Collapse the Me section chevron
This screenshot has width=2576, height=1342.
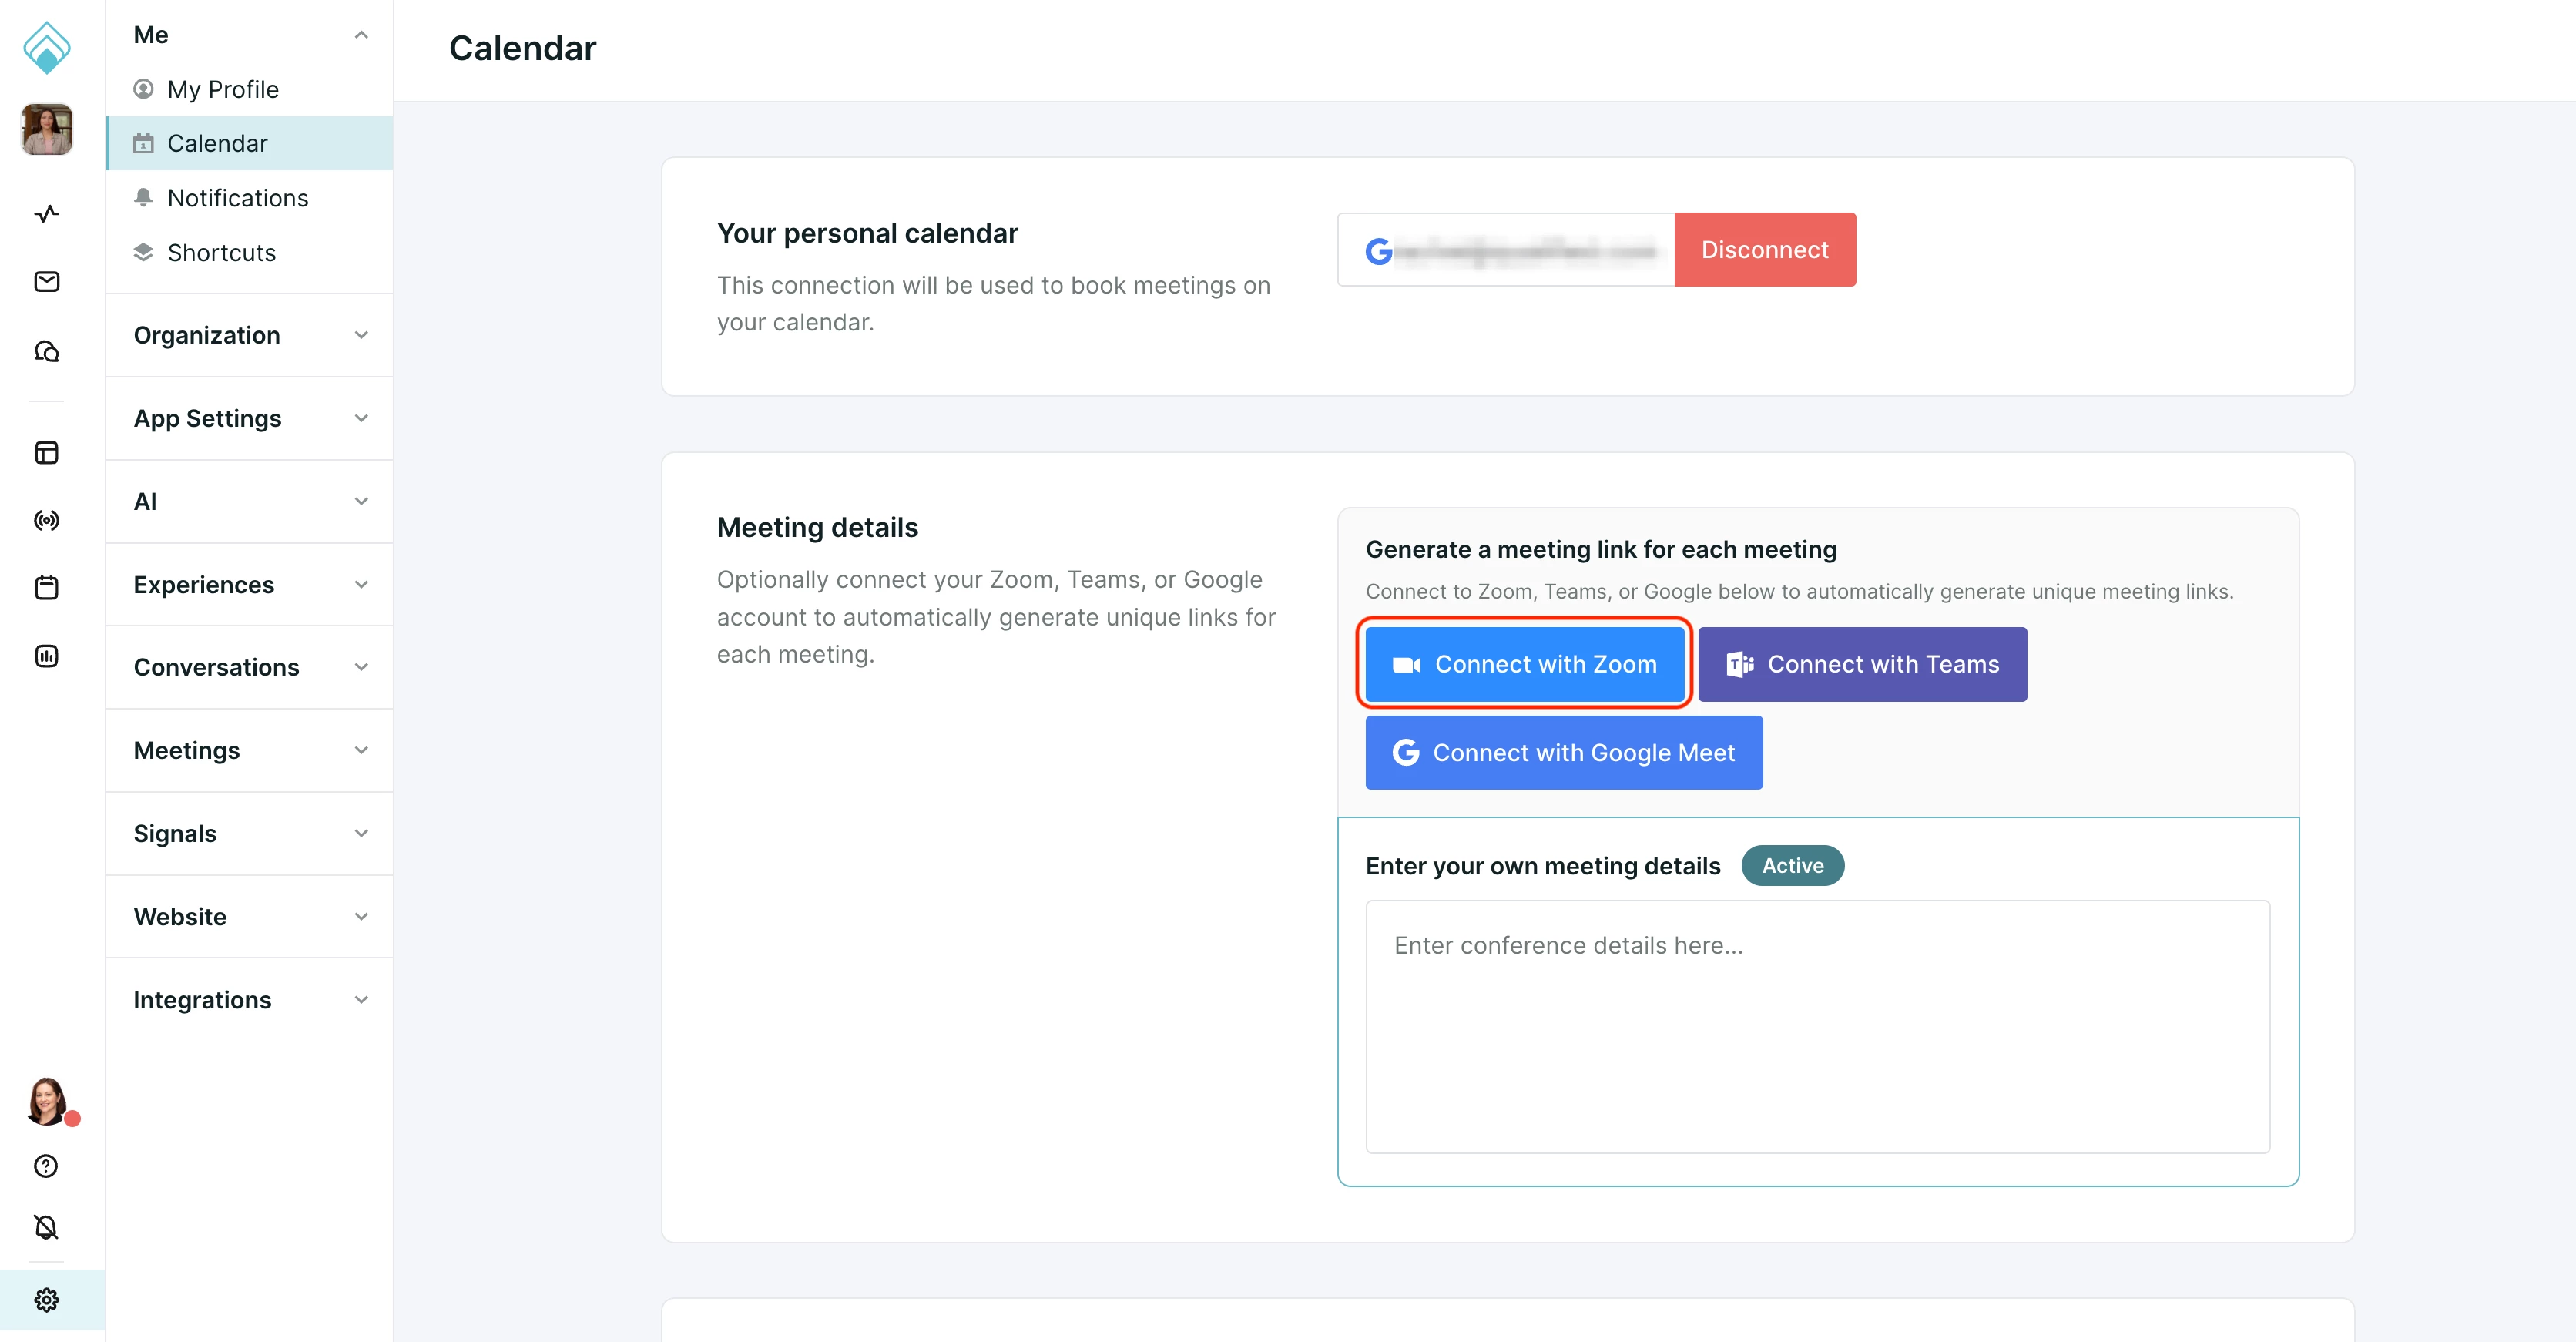pos(361,35)
